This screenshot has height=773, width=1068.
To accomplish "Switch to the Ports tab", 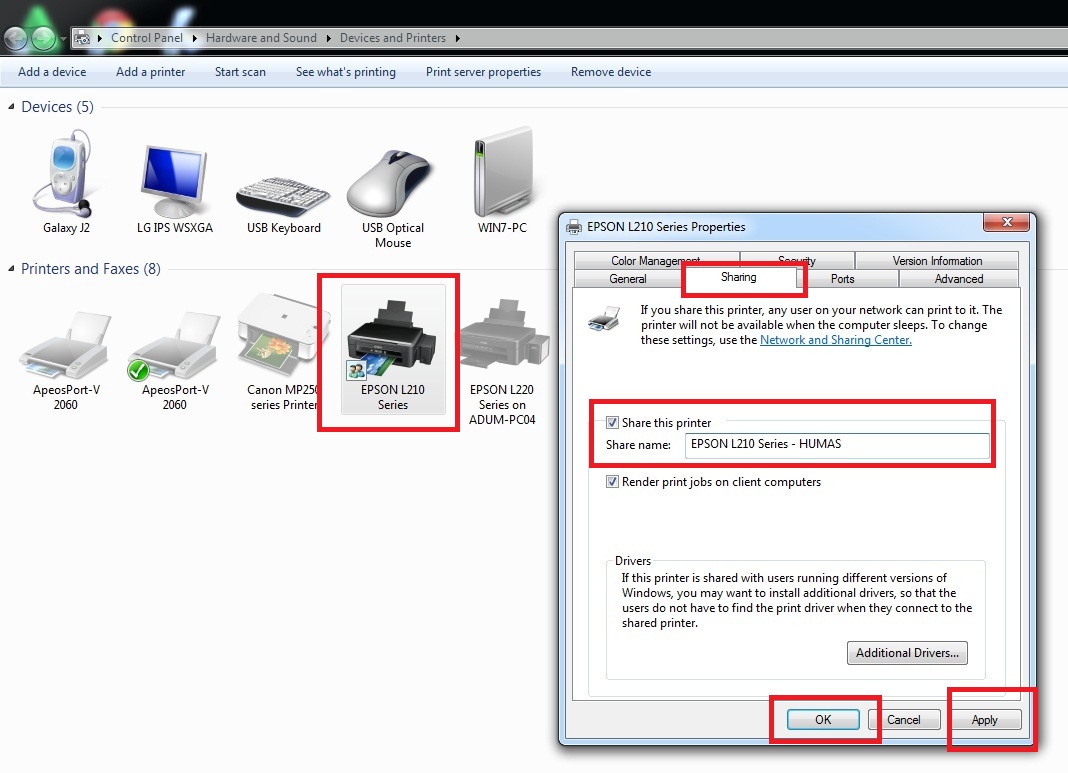I will pyautogui.click(x=843, y=279).
